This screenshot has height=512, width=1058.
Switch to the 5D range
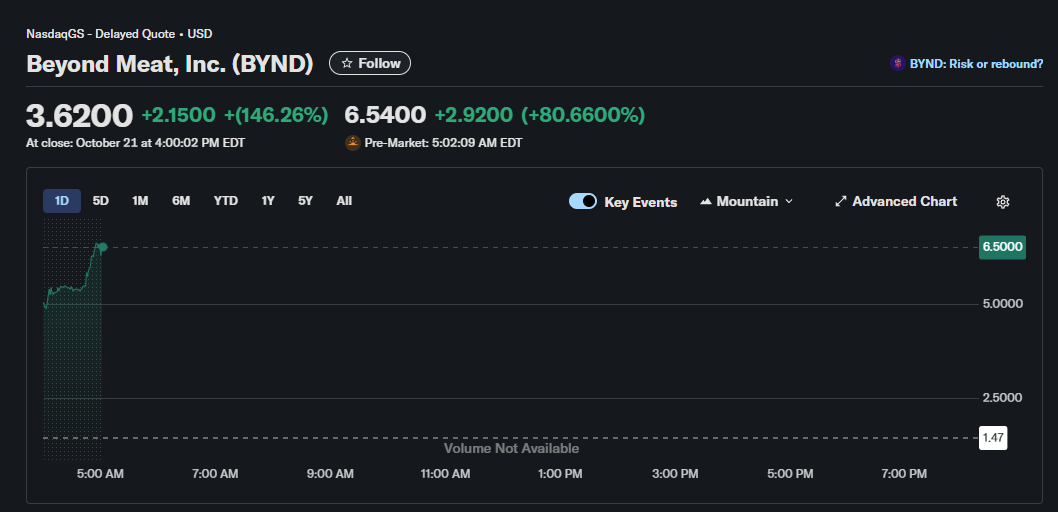101,201
